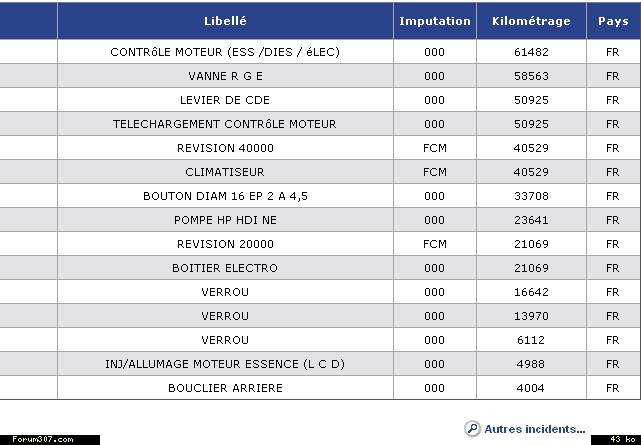641x445 pixels.
Task: Click the Libellé column header
Action: click(225, 21)
